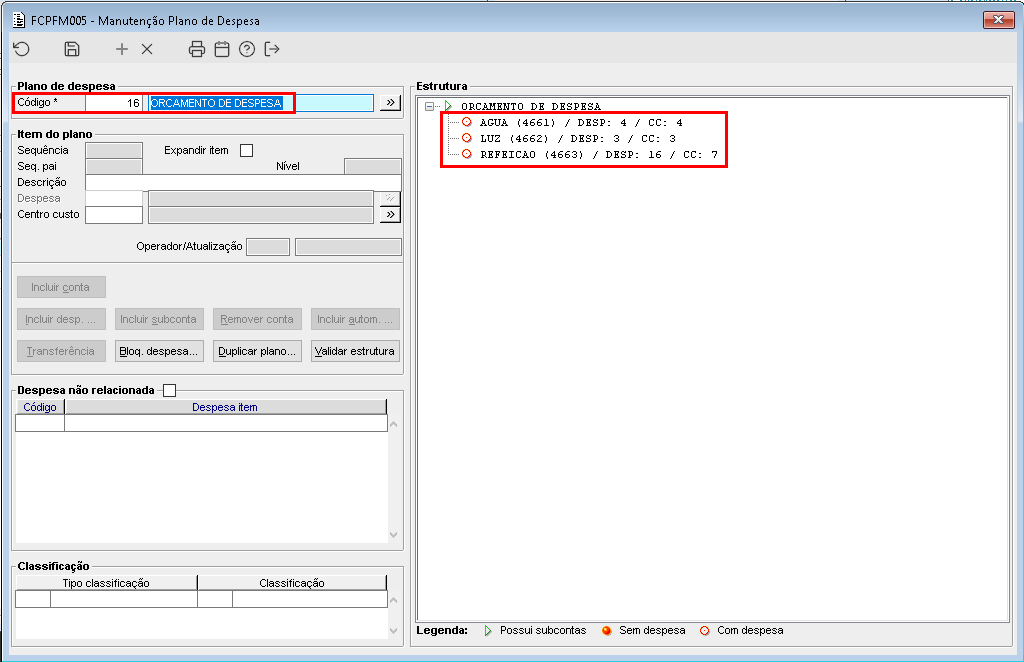The height and width of the screenshot is (662, 1024).
Task: Click the ORCAMENTO DE DESPESA description field
Action: click(x=261, y=103)
